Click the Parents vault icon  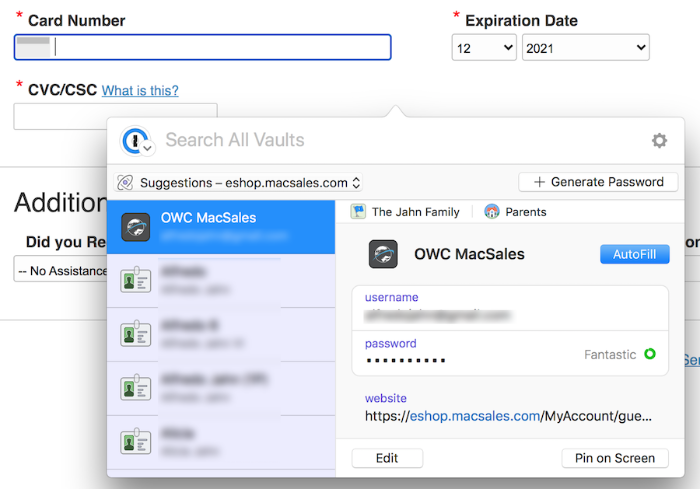492,211
